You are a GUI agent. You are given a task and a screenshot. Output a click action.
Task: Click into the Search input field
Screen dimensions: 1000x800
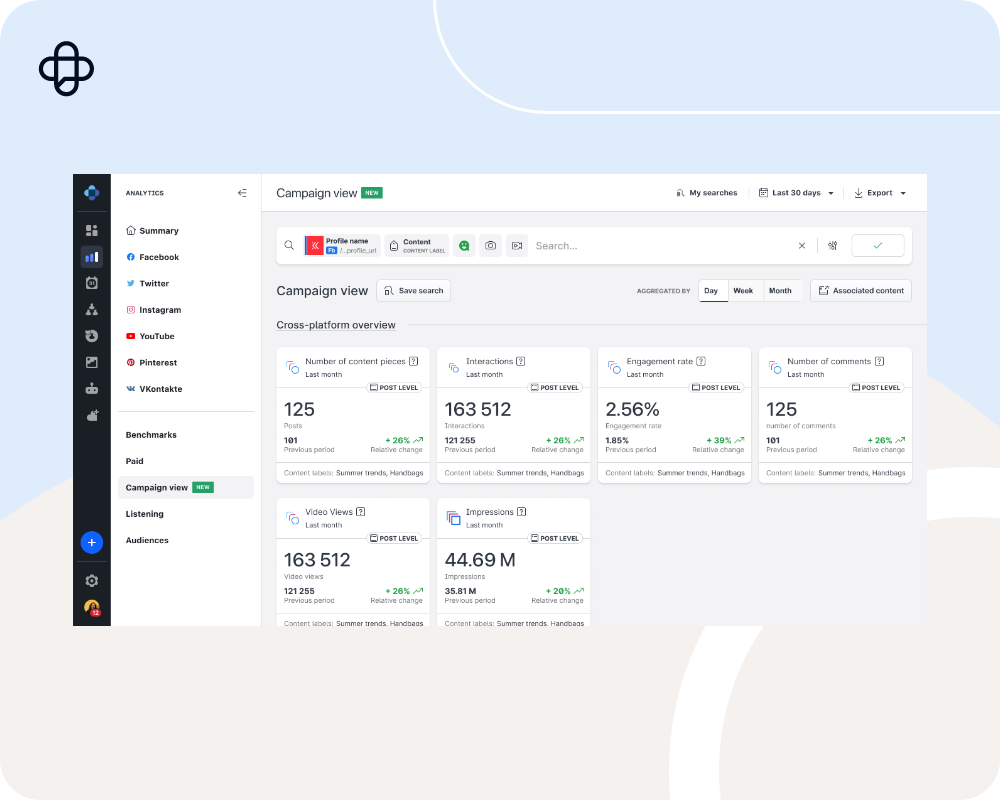point(660,245)
